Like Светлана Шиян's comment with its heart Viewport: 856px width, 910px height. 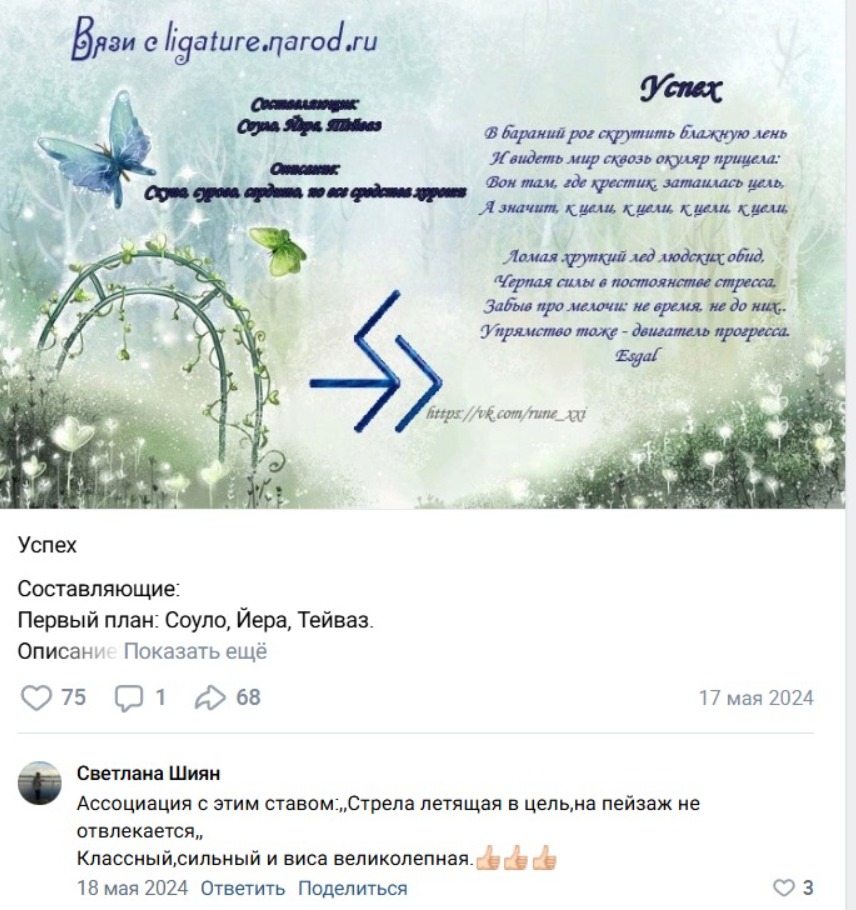pos(783,887)
